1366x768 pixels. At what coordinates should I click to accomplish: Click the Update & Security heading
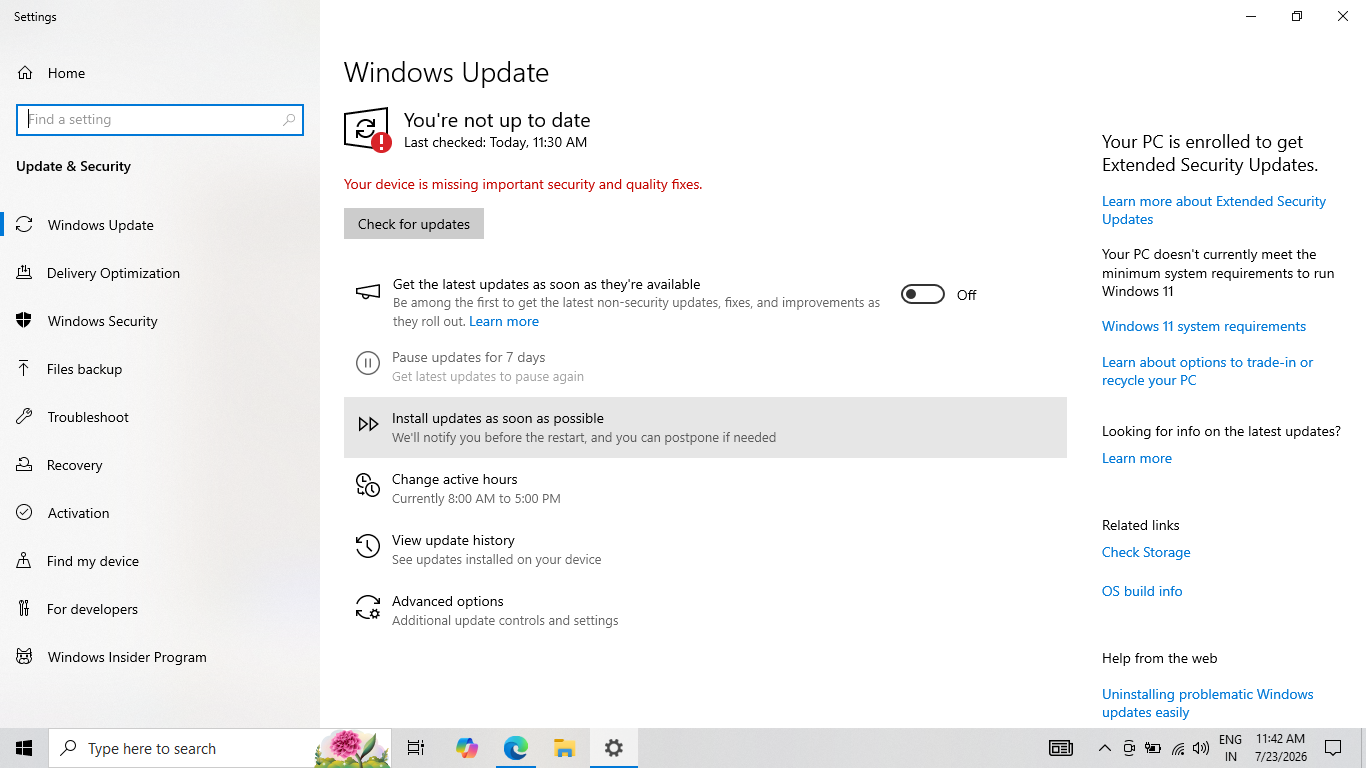tap(73, 166)
